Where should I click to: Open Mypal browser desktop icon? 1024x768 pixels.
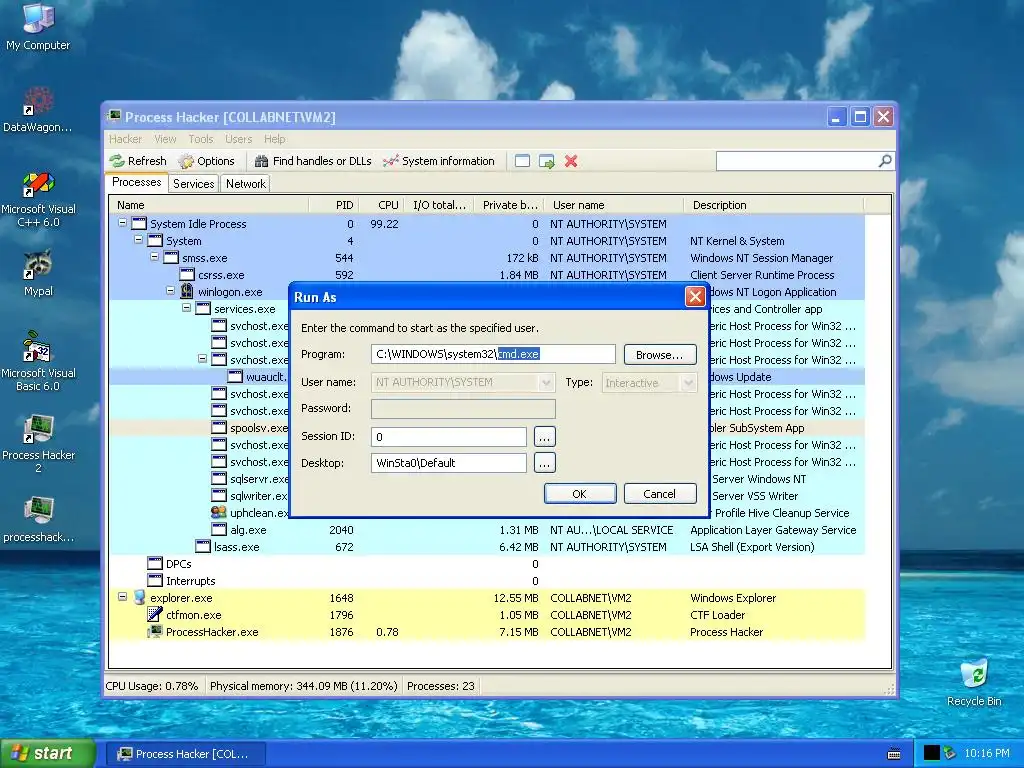(x=38, y=273)
